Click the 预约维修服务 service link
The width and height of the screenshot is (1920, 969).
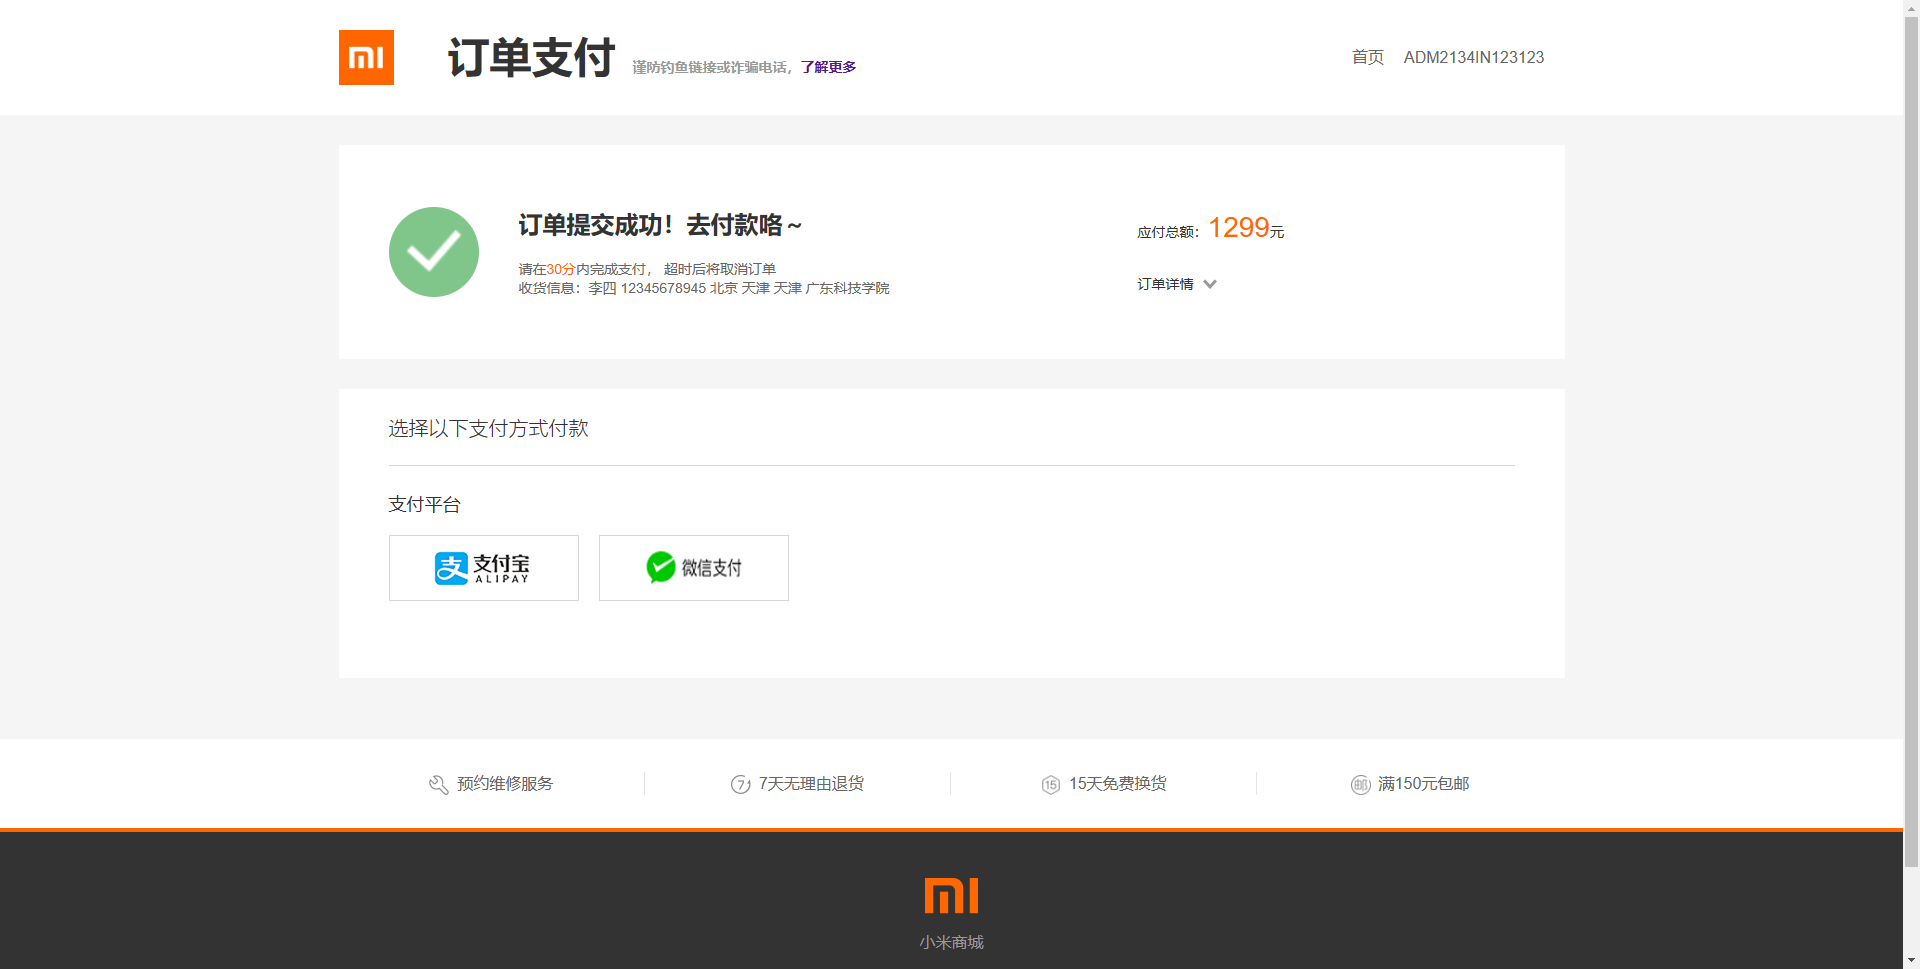pyautogui.click(x=503, y=784)
